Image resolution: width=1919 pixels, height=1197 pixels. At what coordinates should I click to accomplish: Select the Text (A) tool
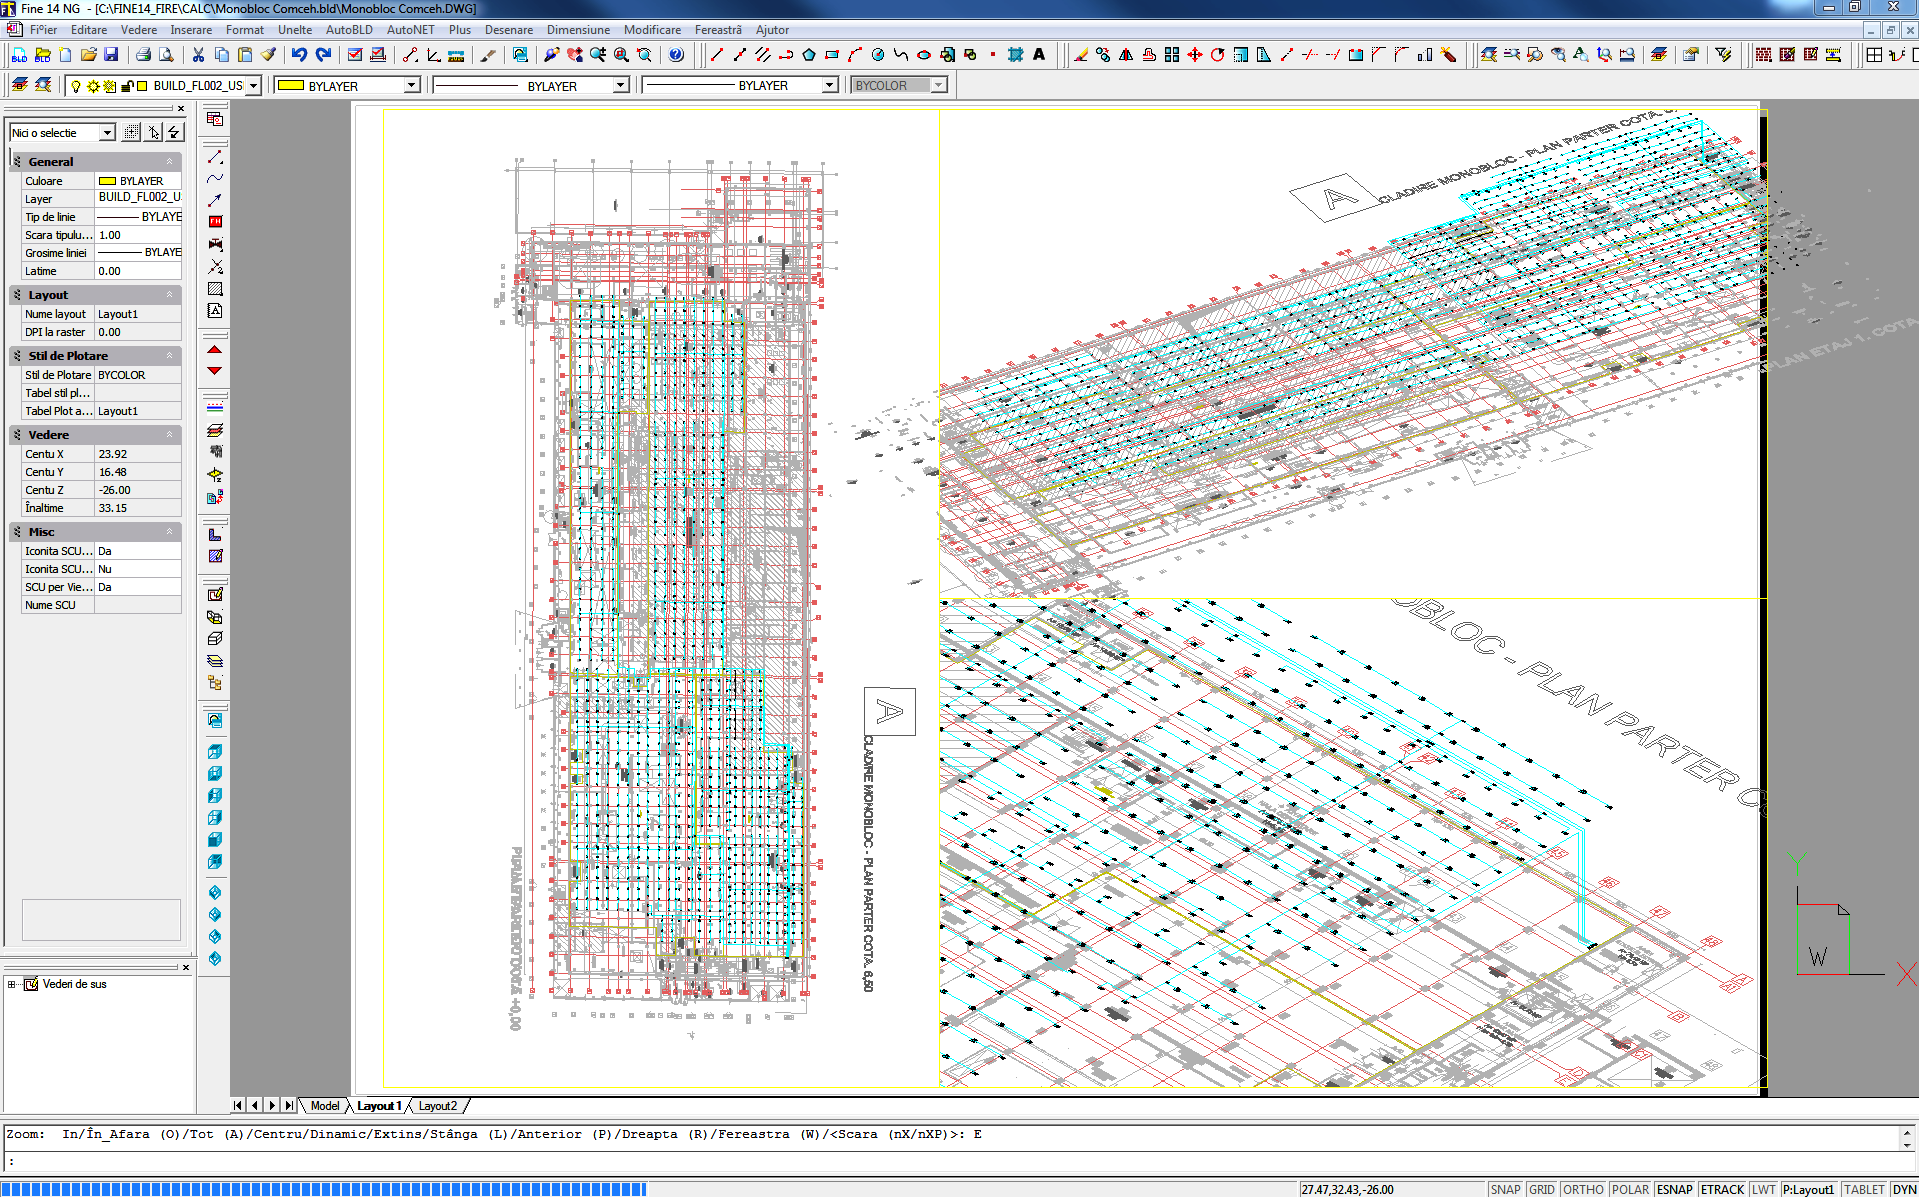[1039, 55]
